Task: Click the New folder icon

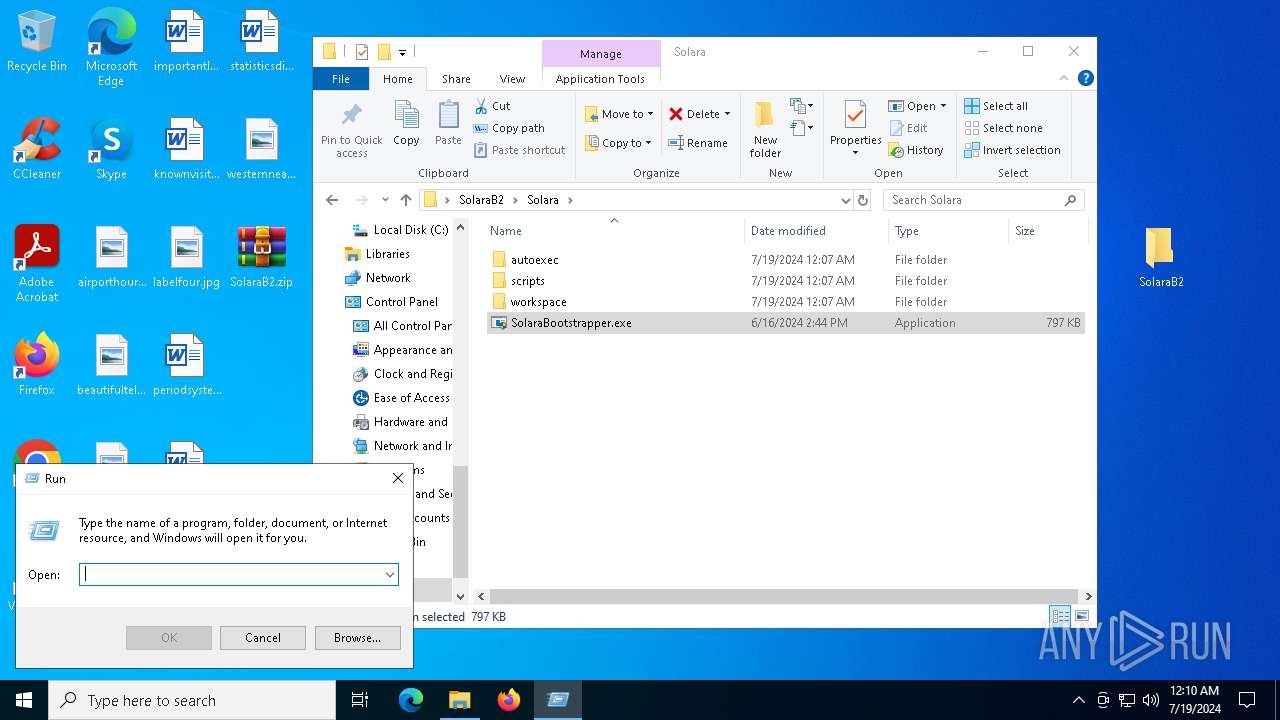Action: [x=765, y=129]
